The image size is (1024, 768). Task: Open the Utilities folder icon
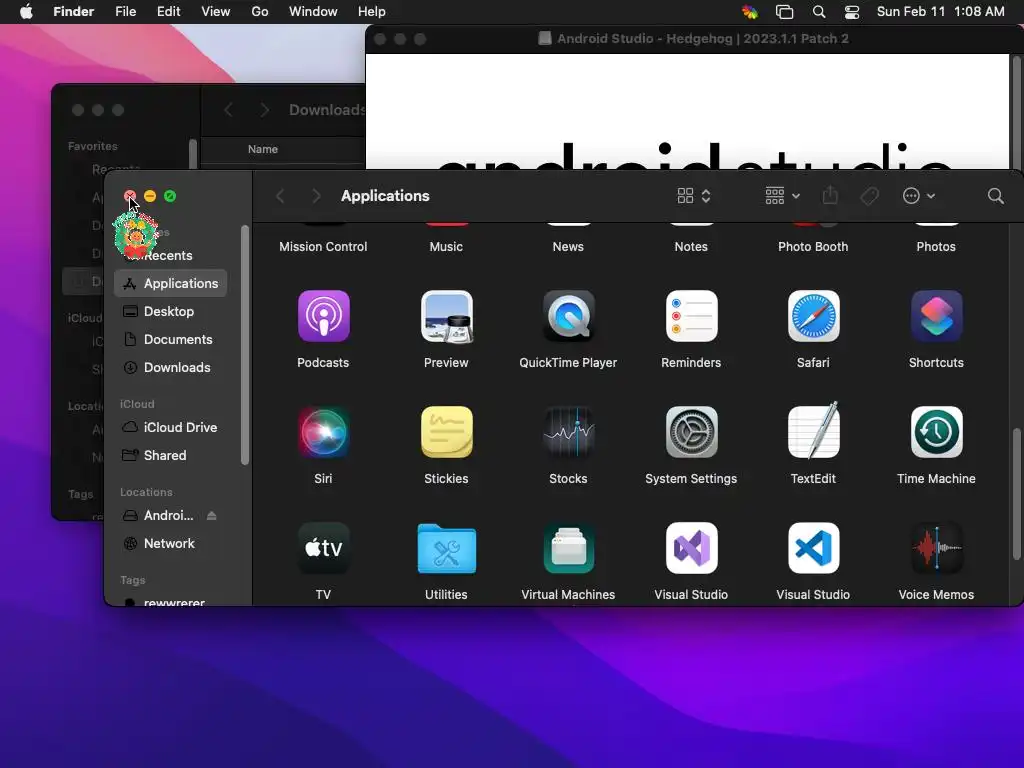click(x=447, y=549)
